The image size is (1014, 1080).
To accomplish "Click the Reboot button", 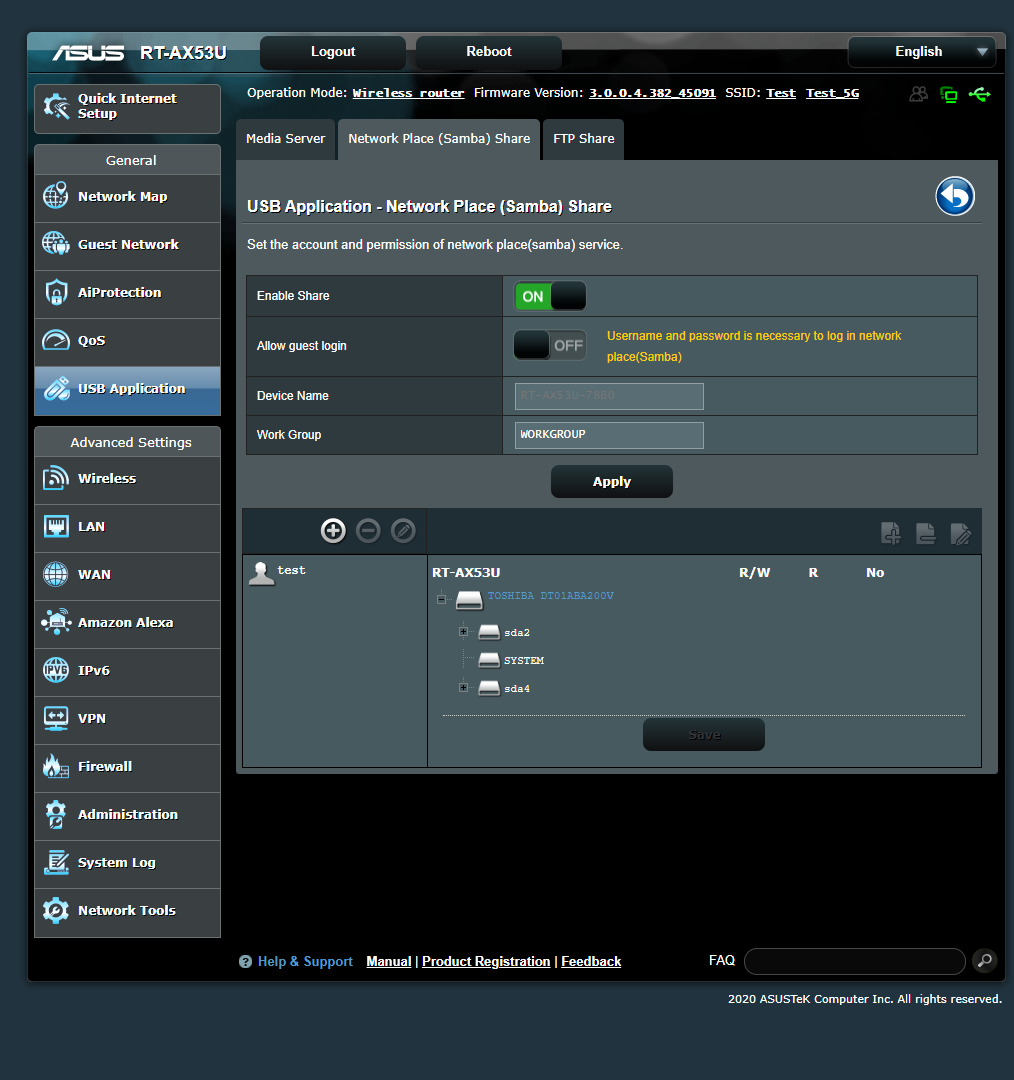I will click(x=488, y=52).
